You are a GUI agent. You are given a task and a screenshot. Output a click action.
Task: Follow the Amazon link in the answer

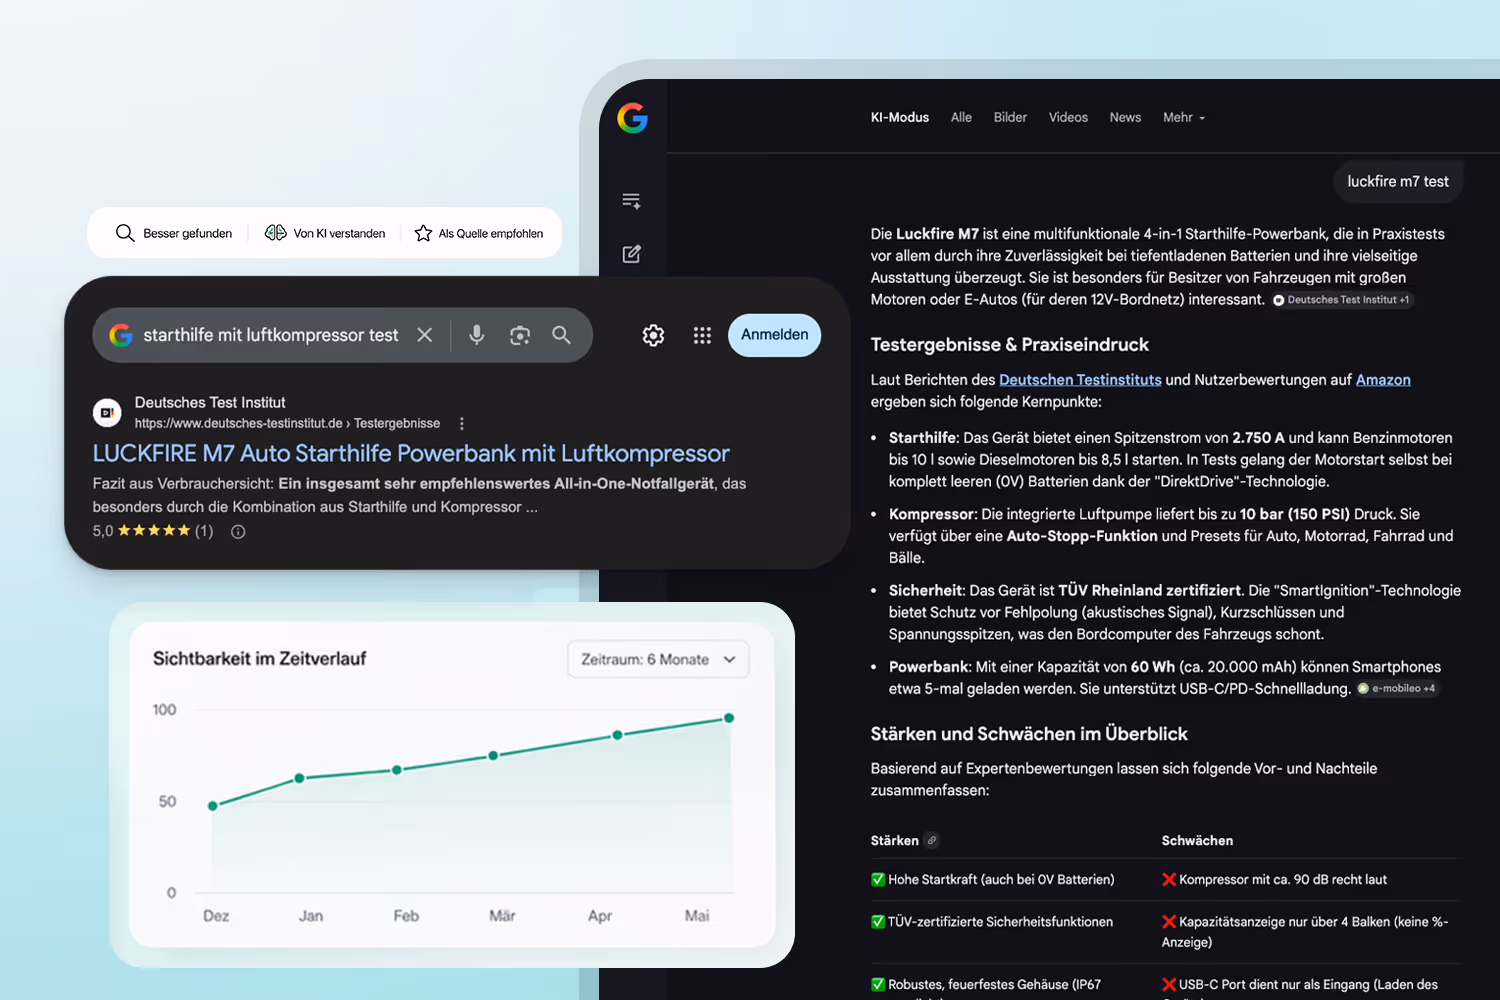1383,380
